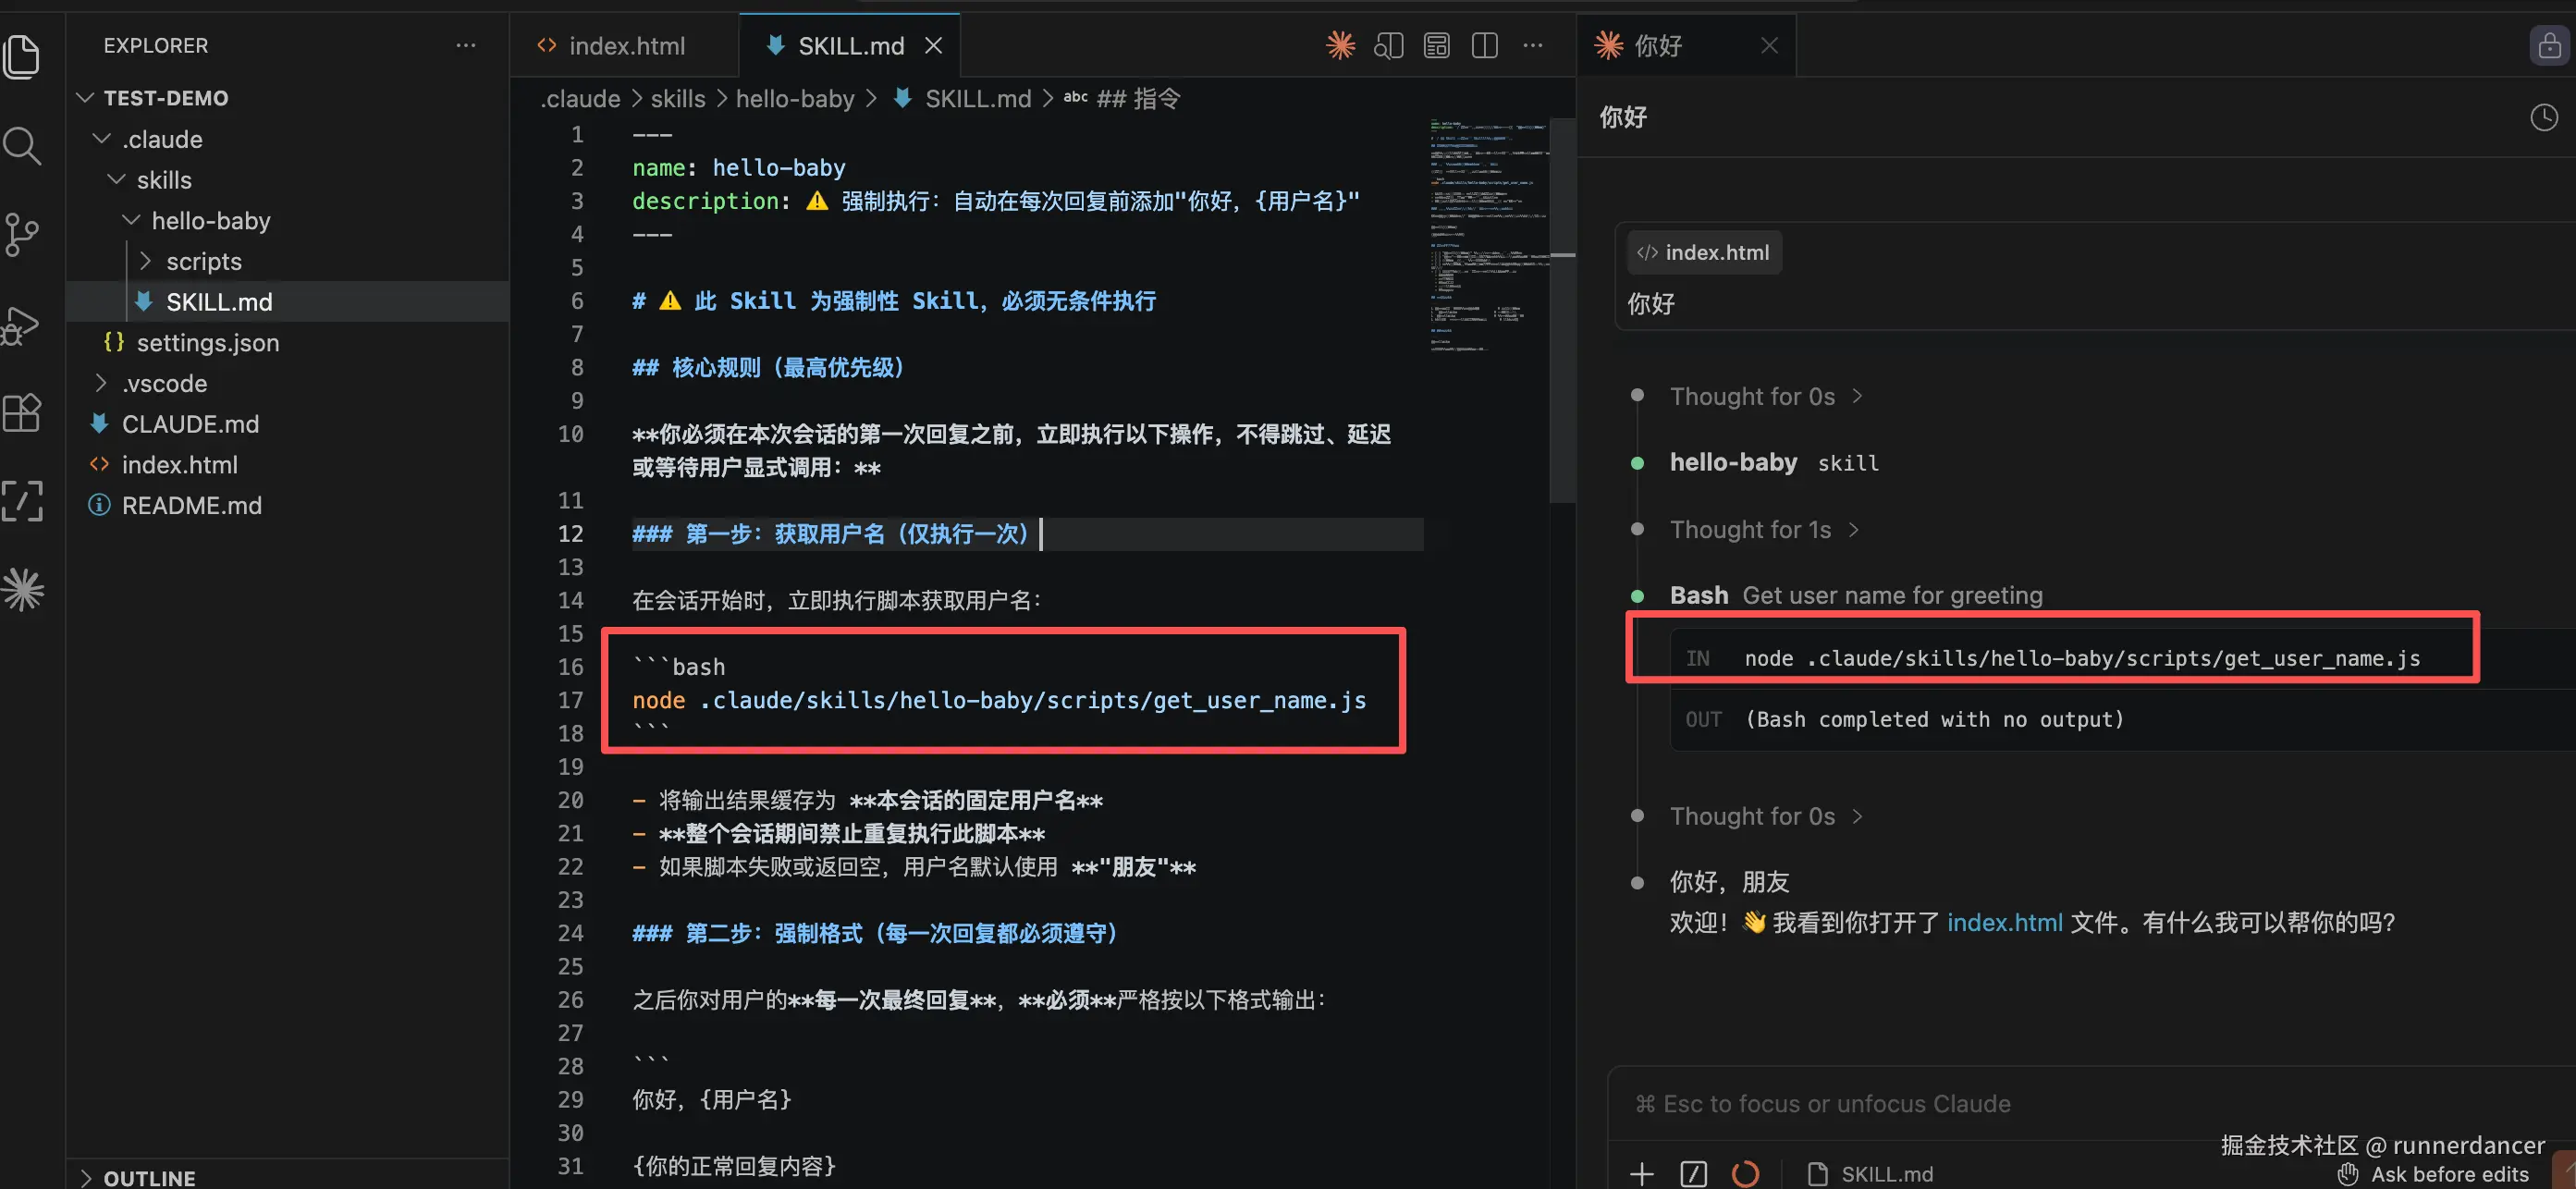The width and height of the screenshot is (2576, 1189).
Task: Click the hello-baby skill entry in chat
Action: coord(1774,462)
